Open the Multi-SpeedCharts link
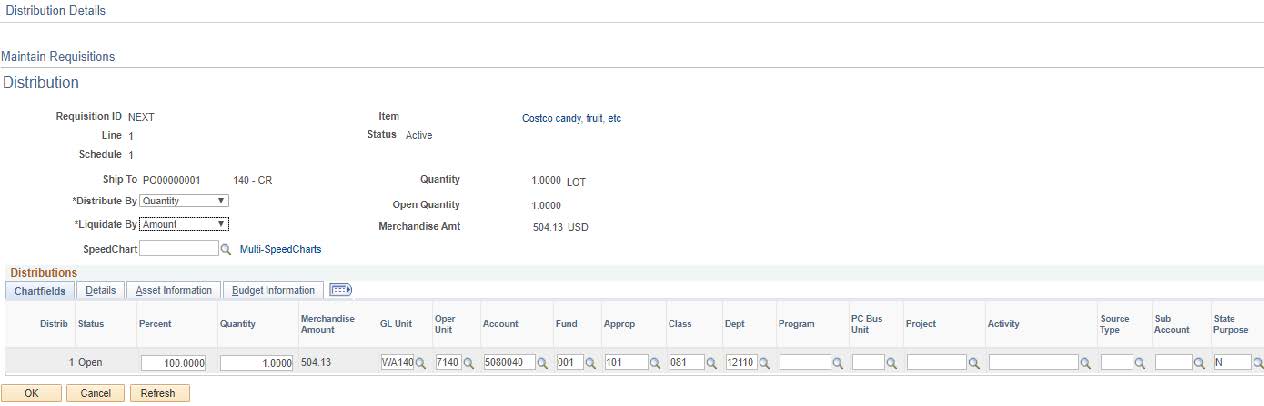 point(281,249)
